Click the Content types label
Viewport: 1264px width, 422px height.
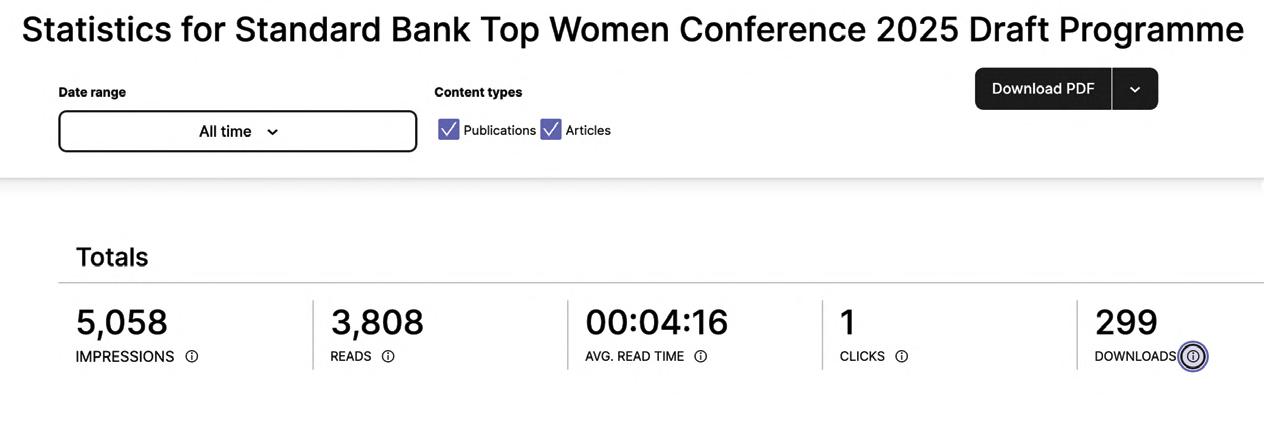[x=478, y=92]
